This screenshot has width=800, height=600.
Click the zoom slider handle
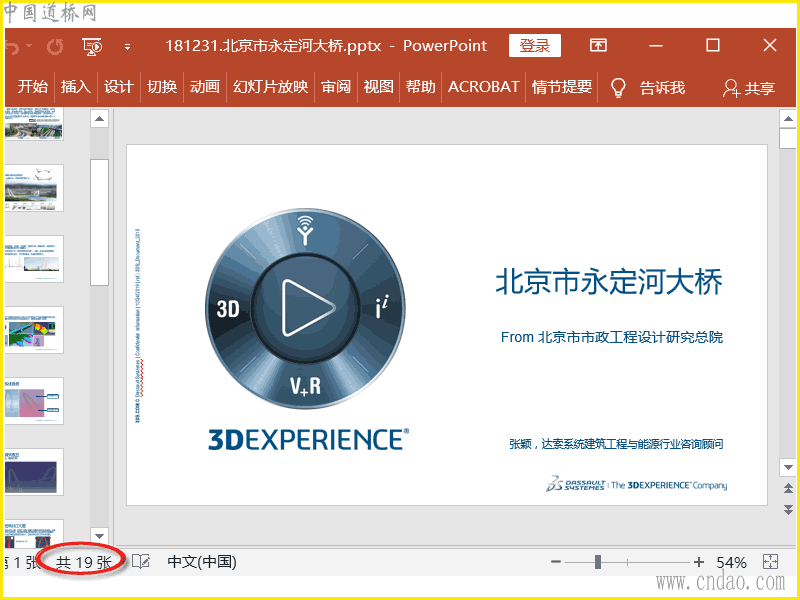tap(597, 562)
